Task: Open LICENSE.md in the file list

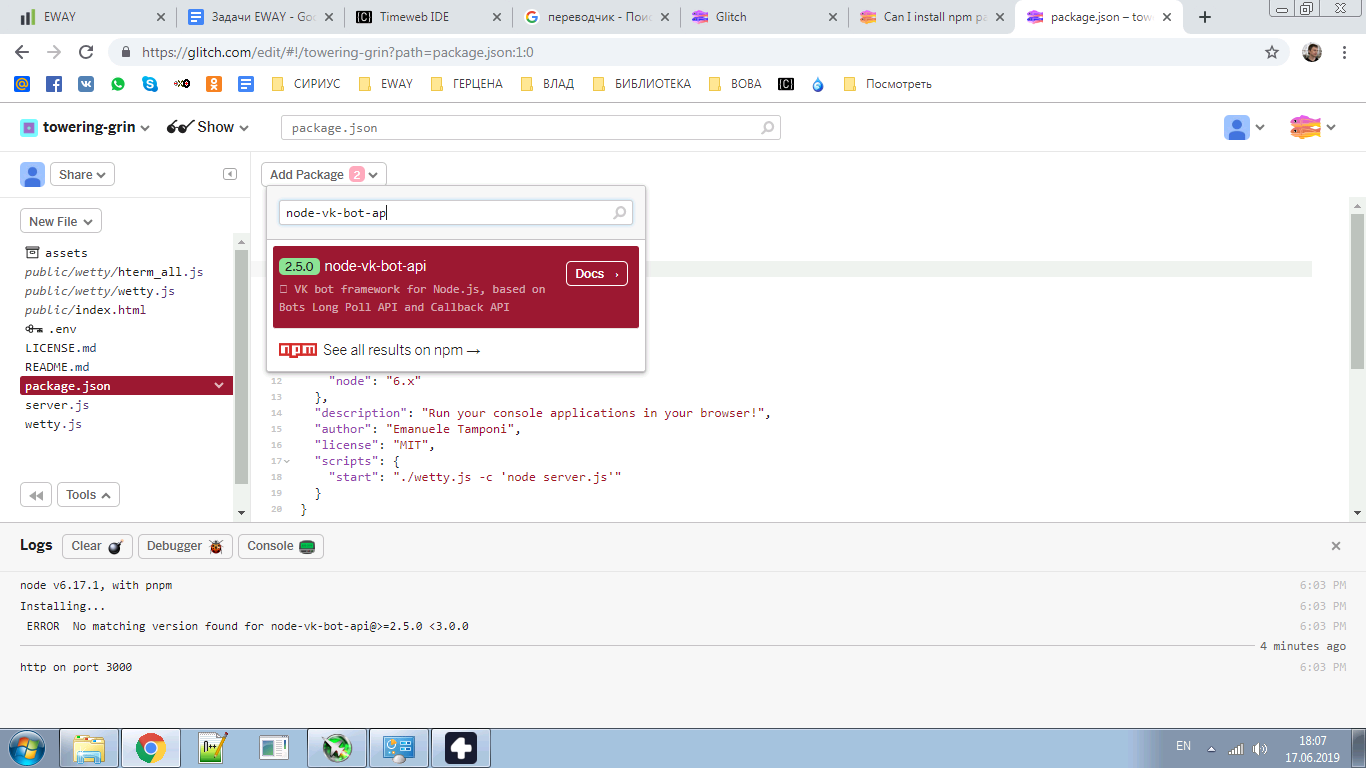Action: [x=61, y=348]
